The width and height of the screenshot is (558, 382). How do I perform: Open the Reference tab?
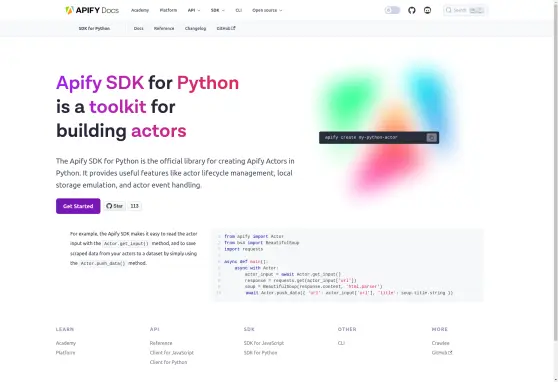pyautogui.click(x=164, y=28)
